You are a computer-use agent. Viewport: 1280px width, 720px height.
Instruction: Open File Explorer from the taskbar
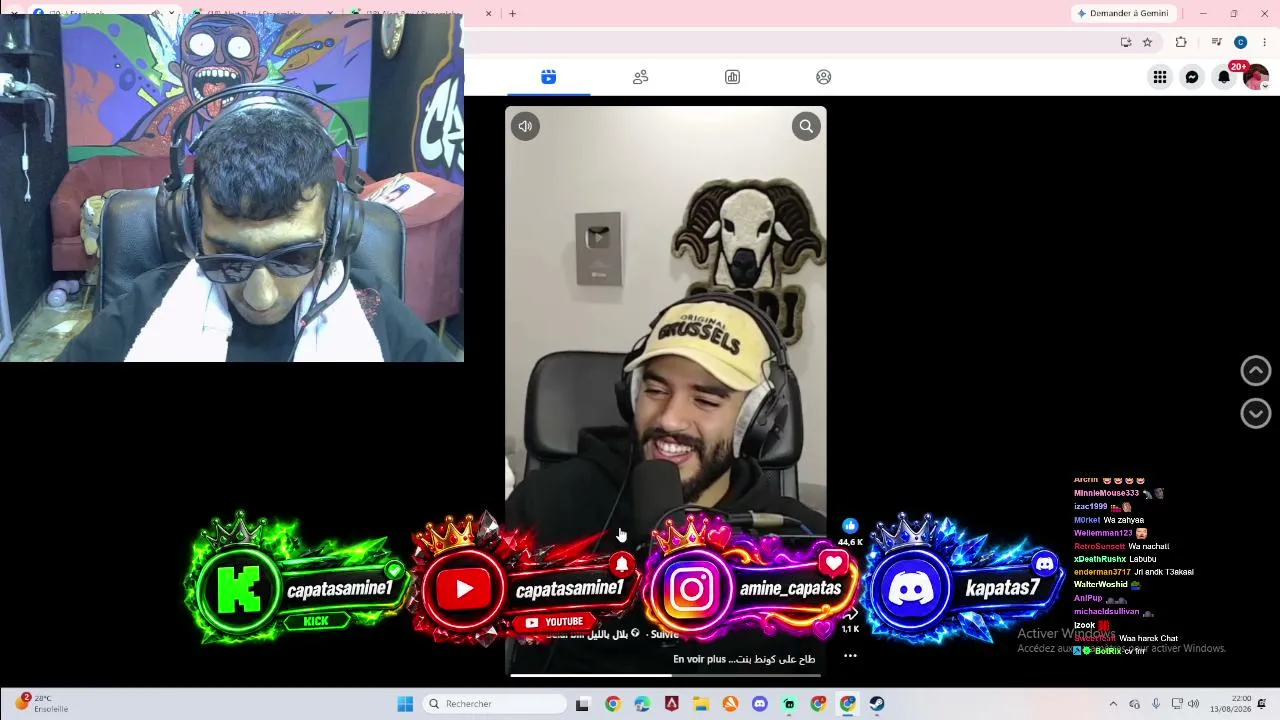[701, 704]
